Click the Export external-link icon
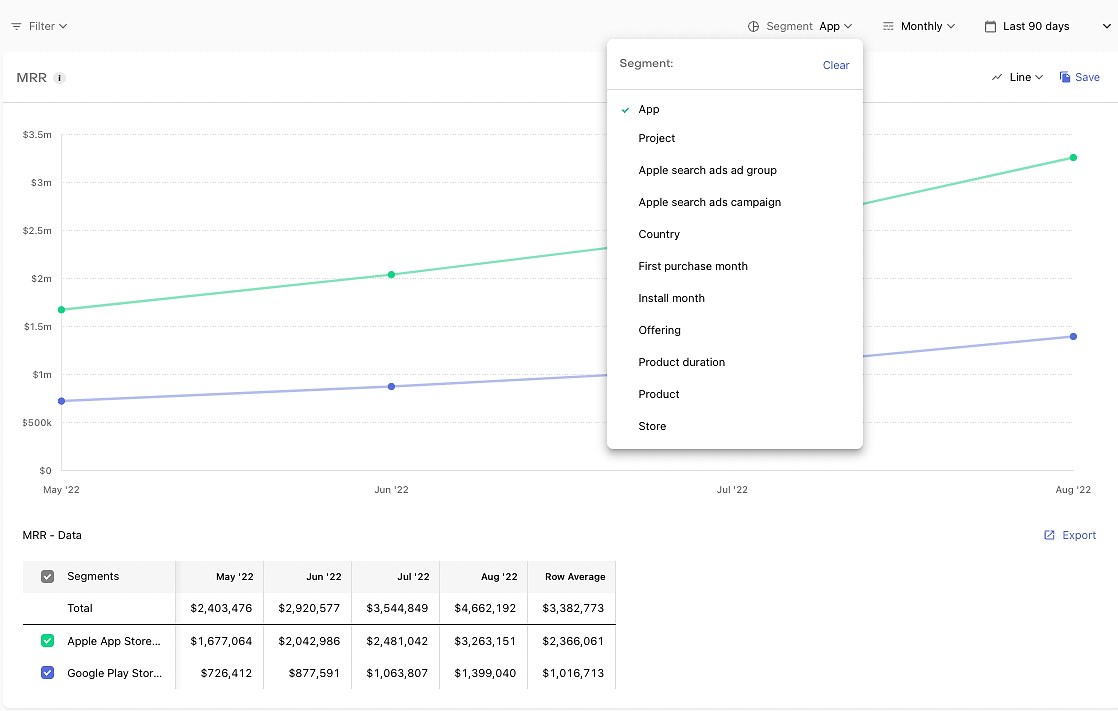 pos(1049,535)
